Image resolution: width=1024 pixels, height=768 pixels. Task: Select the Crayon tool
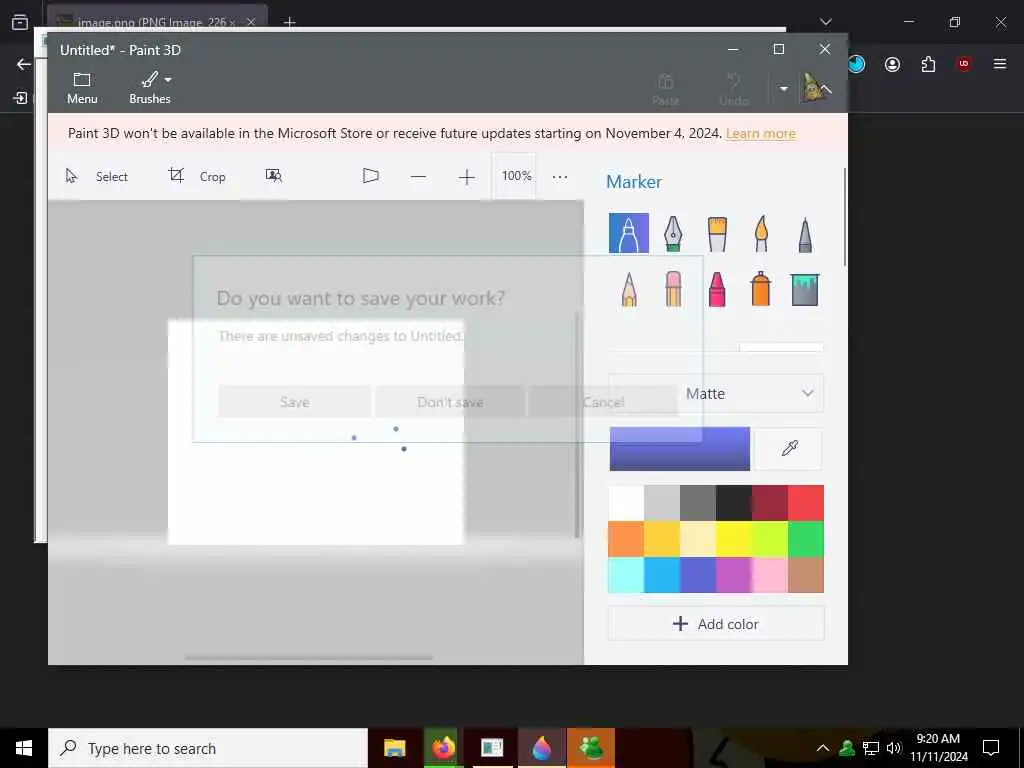click(x=717, y=289)
